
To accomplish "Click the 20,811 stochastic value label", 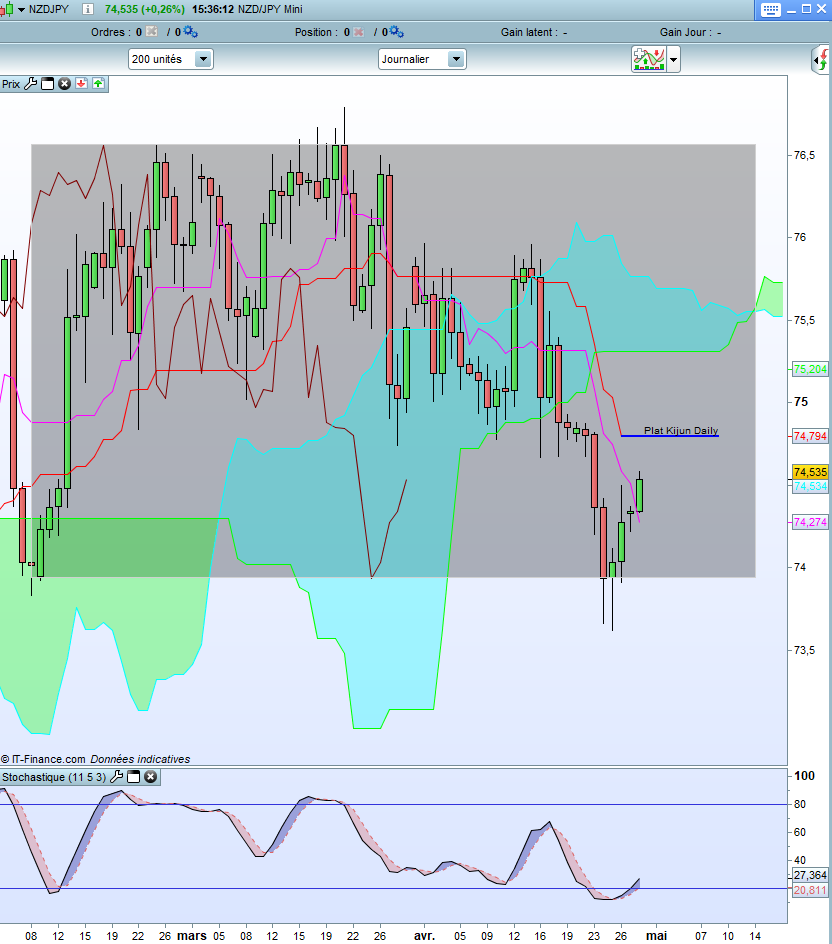I will click(810, 890).
